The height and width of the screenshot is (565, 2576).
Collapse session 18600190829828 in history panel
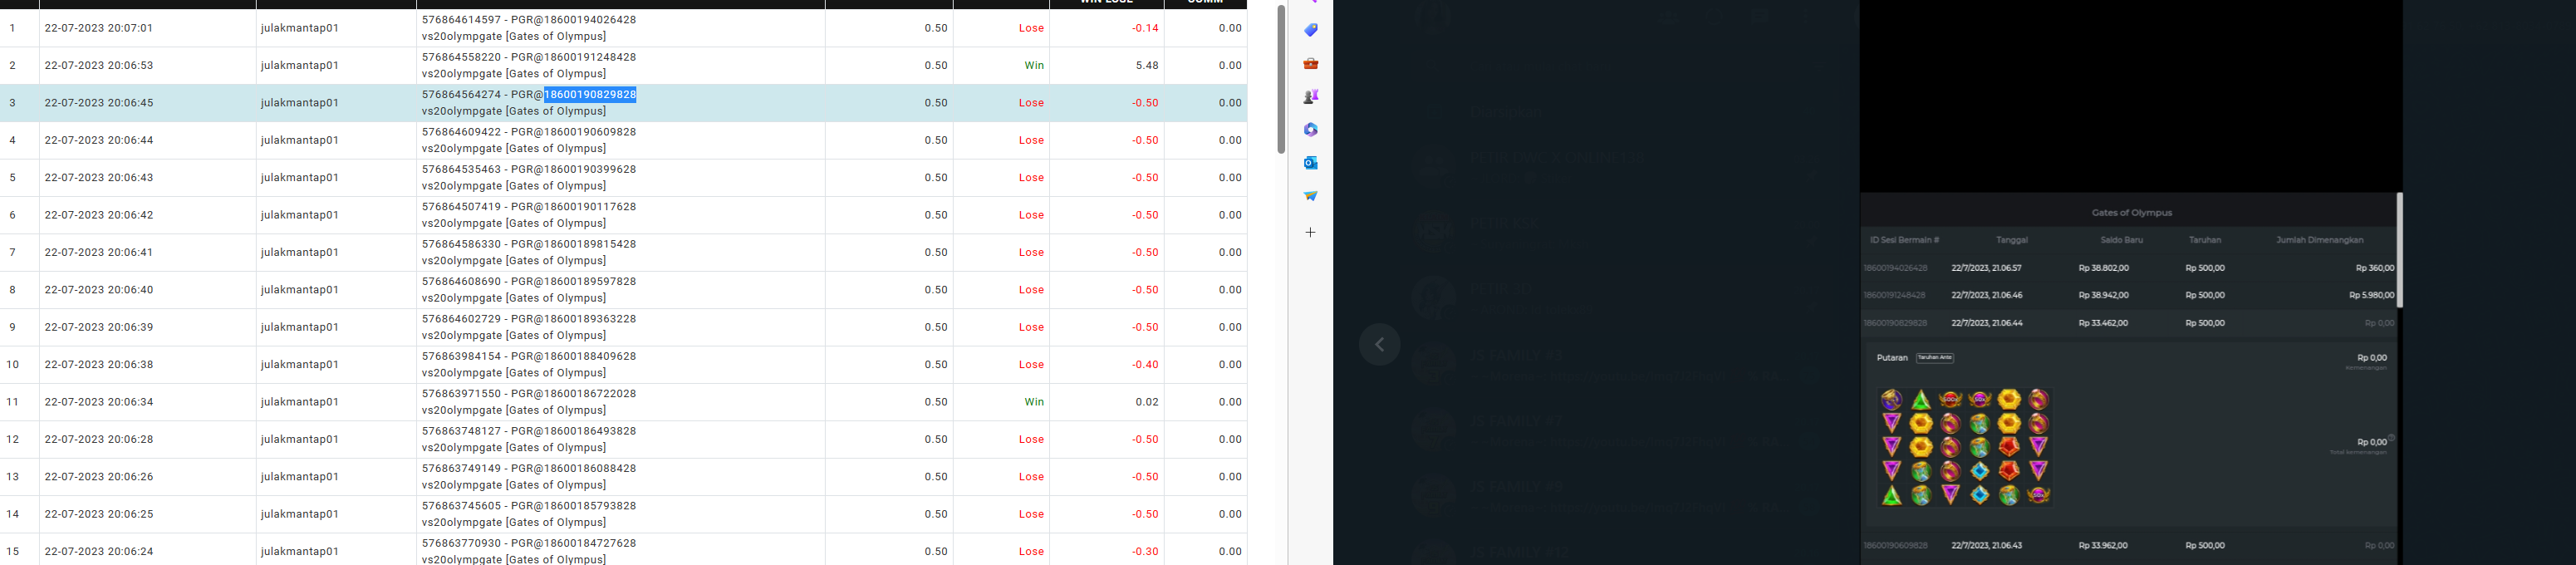[x=1895, y=323]
